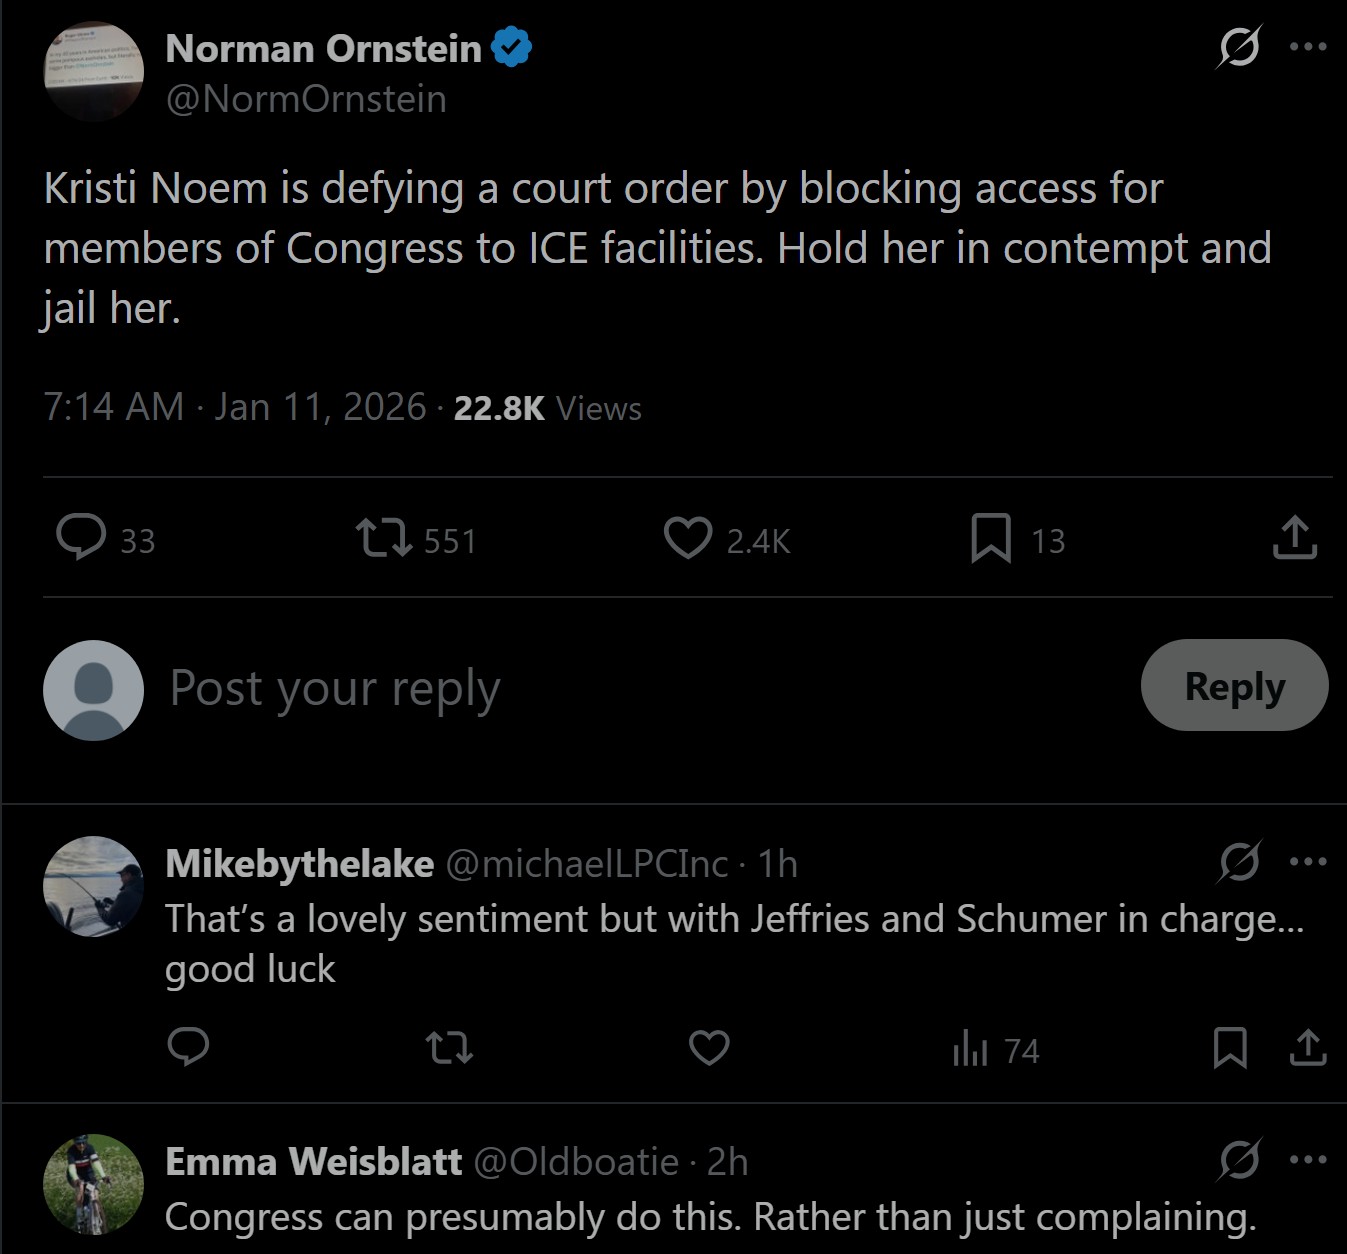Reply to Mikebythelake's comment

pos(188,1048)
